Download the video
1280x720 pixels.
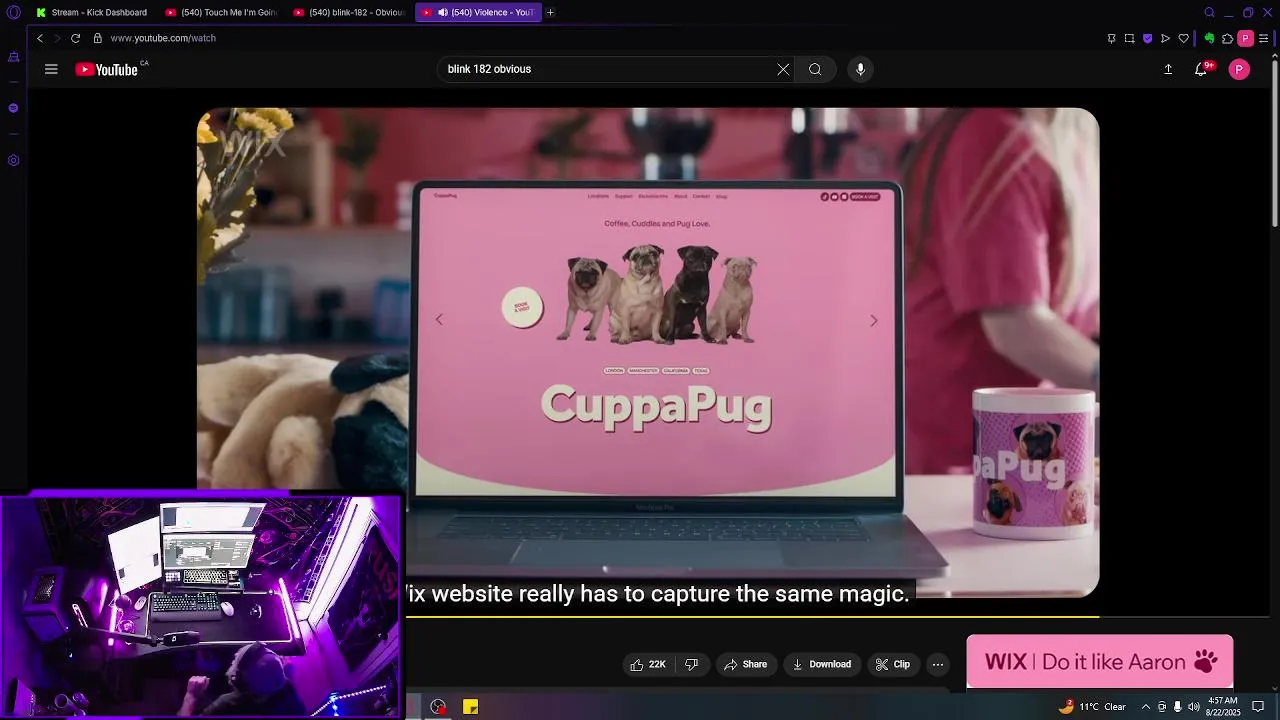pyautogui.click(x=821, y=664)
